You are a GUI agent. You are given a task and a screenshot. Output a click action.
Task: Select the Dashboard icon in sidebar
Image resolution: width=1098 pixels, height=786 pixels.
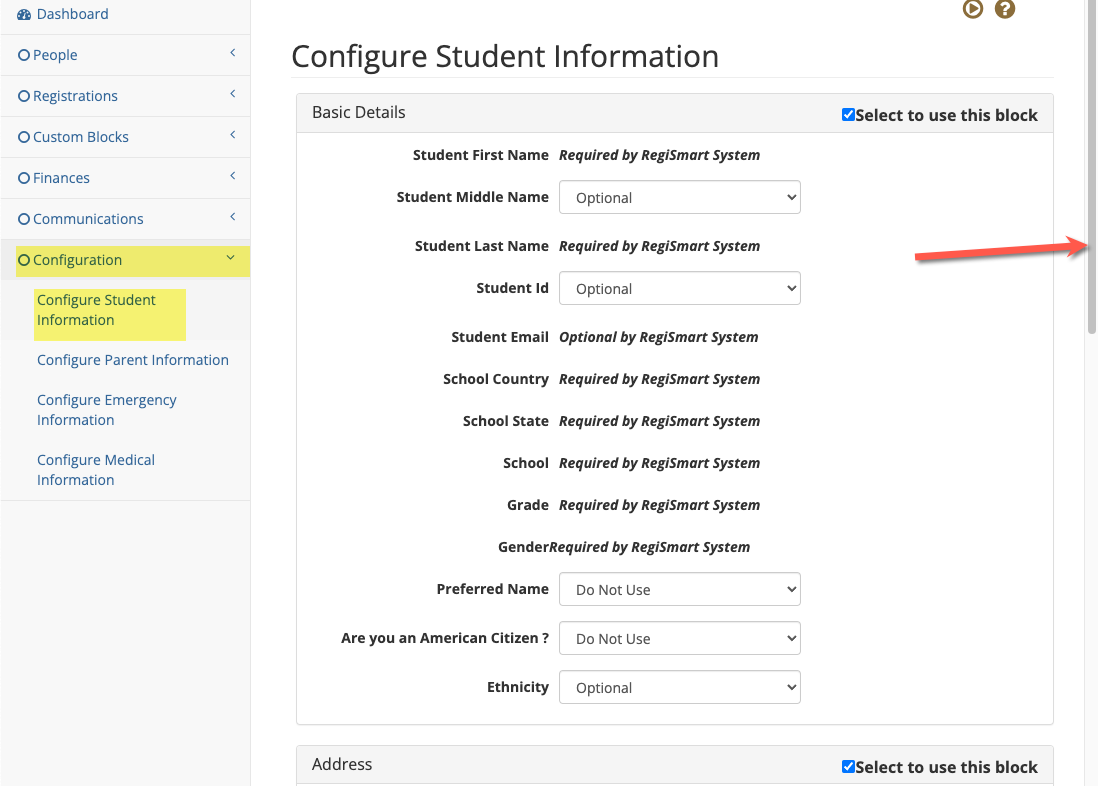click(x=22, y=13)
